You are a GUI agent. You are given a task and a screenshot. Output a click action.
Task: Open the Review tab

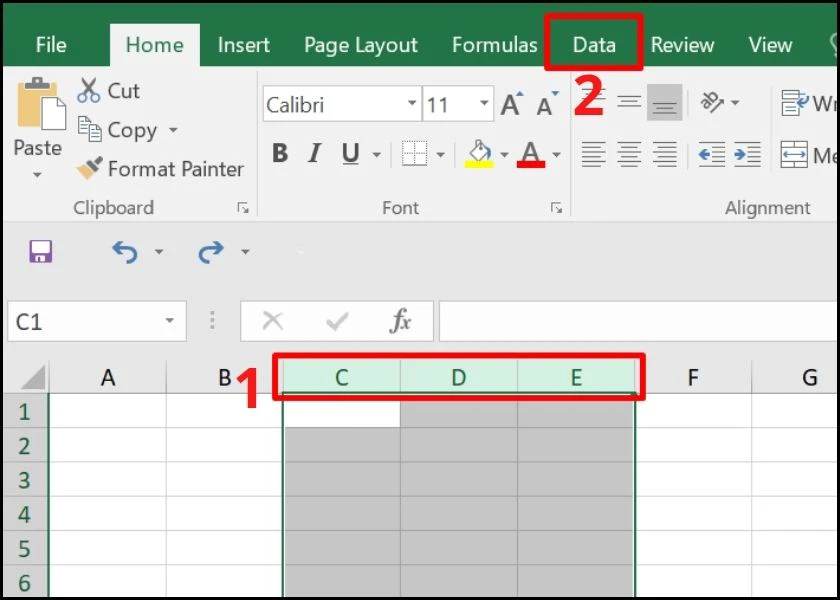[682, 45]
